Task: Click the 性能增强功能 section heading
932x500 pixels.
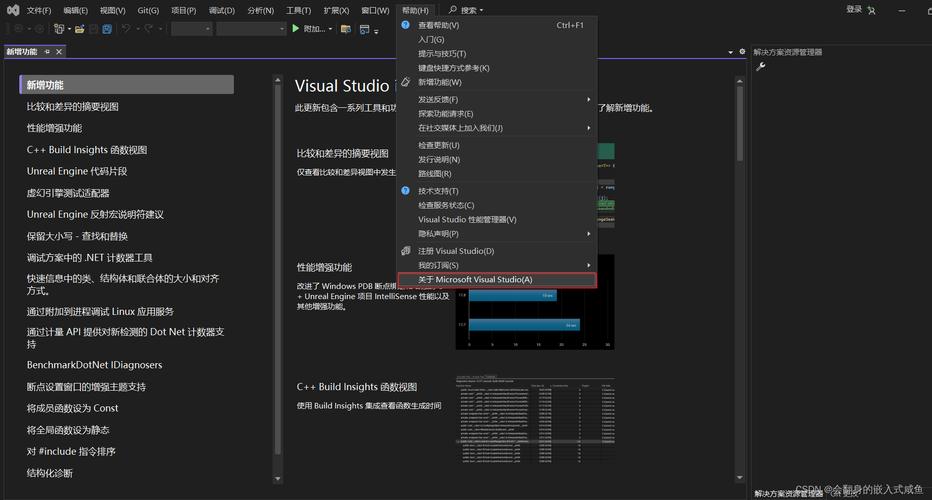Action: click(324, 268)
